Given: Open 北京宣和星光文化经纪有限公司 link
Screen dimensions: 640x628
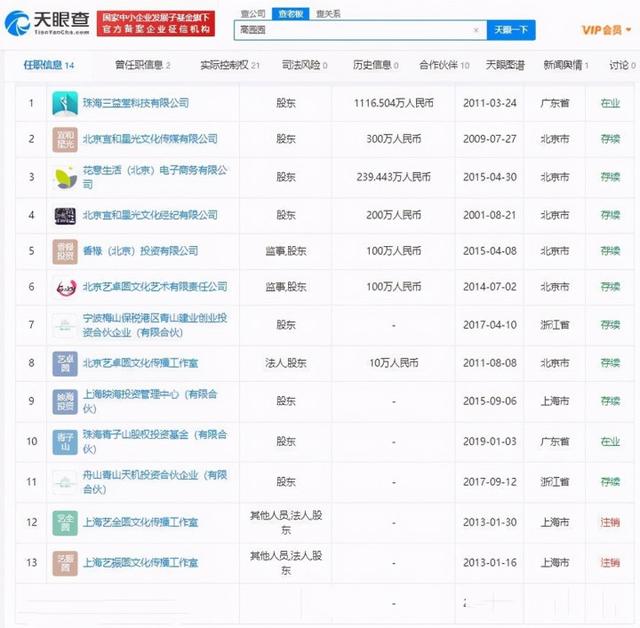Looking at the screenshot, I should pos(150,215).
